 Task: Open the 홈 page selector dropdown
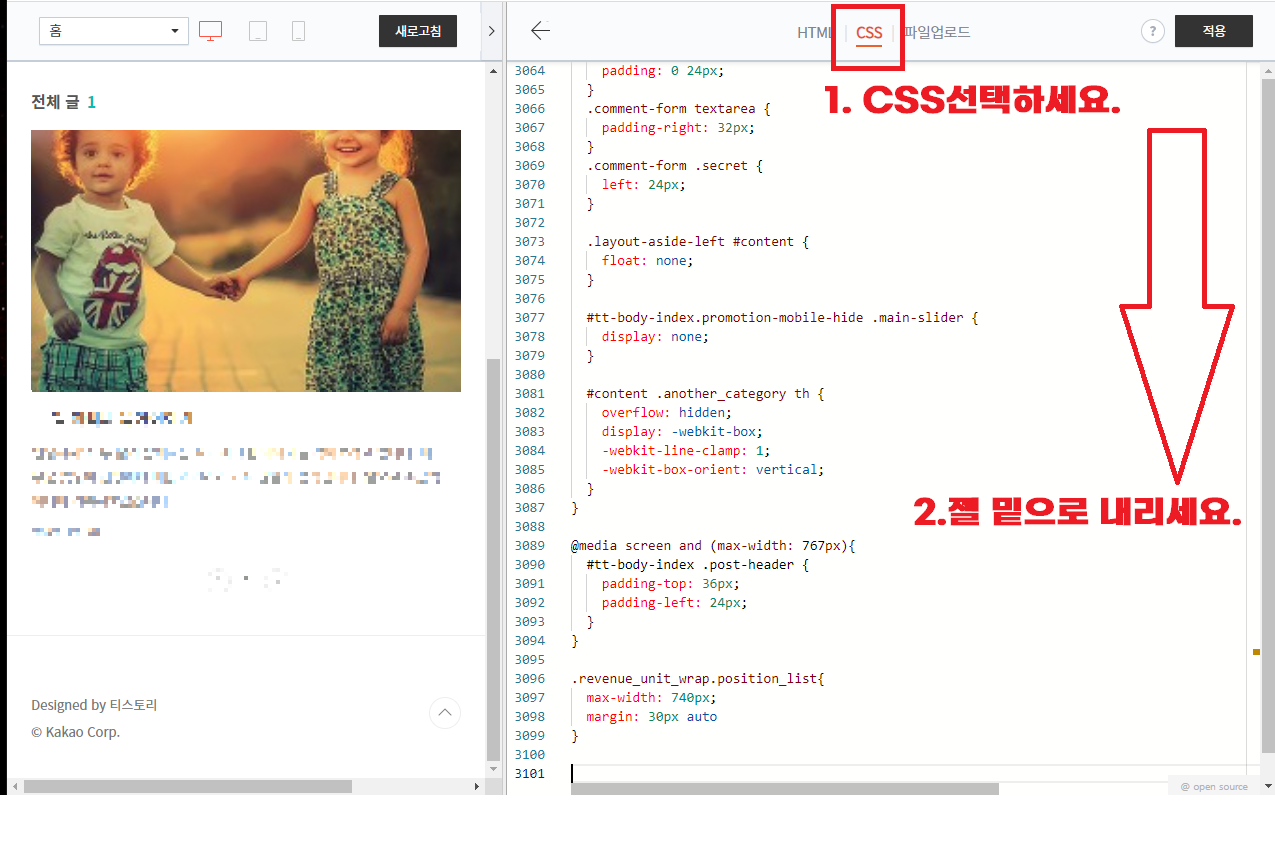[x=113, y=31]
